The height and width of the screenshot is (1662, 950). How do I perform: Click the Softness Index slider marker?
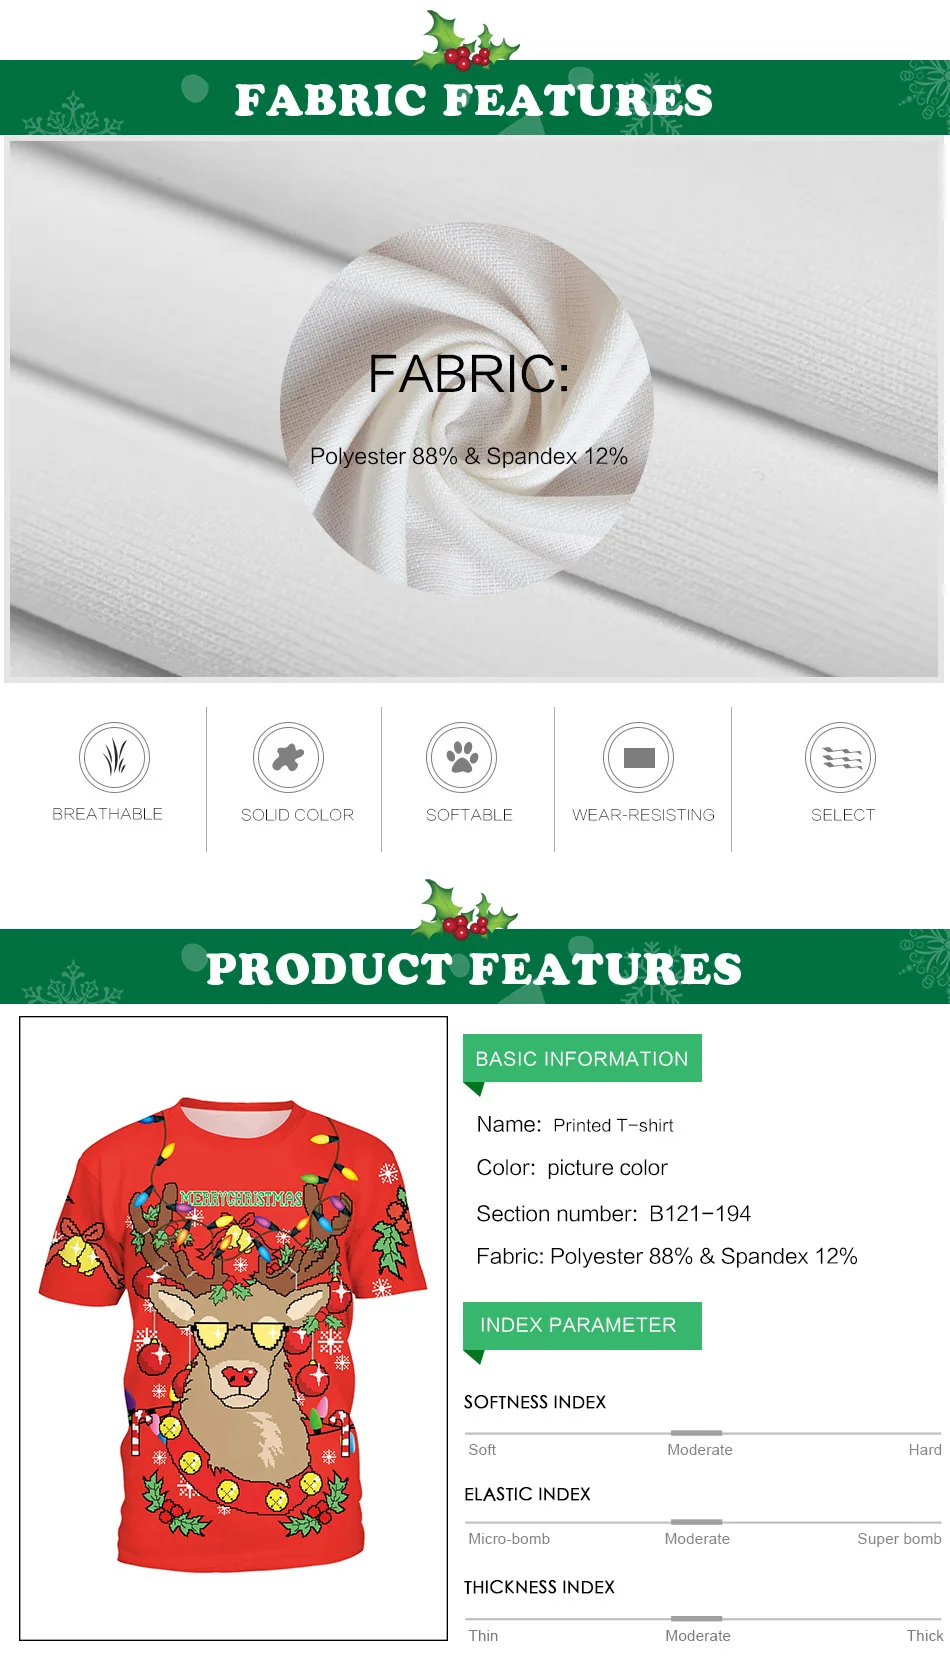pos(697,1433)
